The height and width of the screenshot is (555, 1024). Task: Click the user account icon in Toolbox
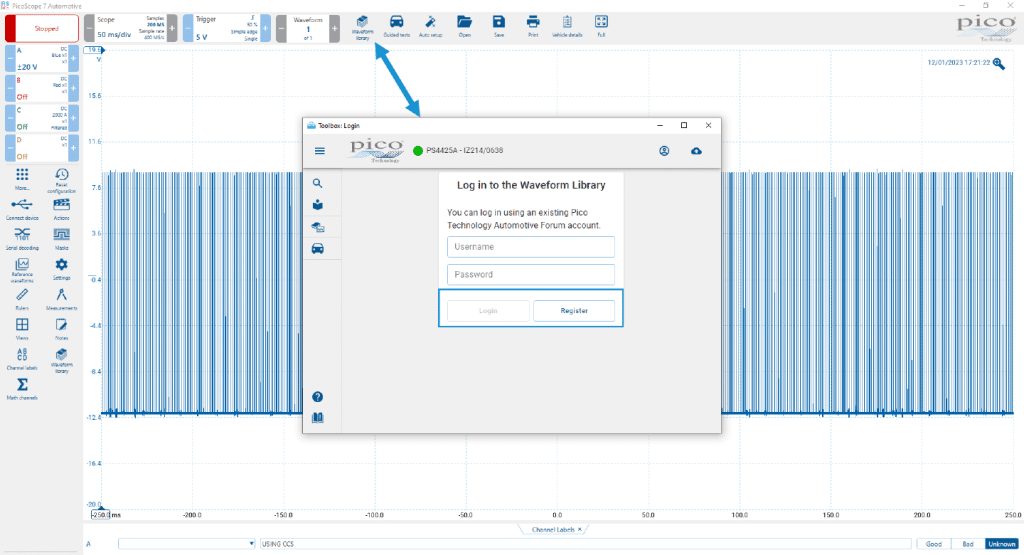(x=664, y=151)
